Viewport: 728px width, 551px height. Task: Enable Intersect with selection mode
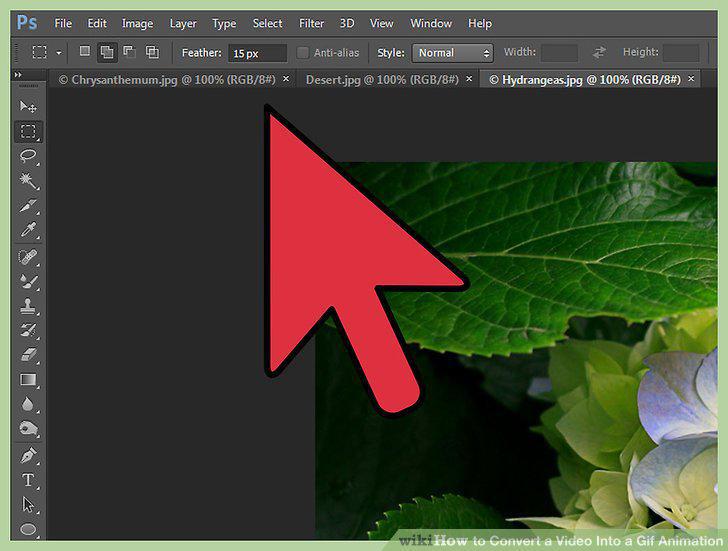[x=152, y=52]
